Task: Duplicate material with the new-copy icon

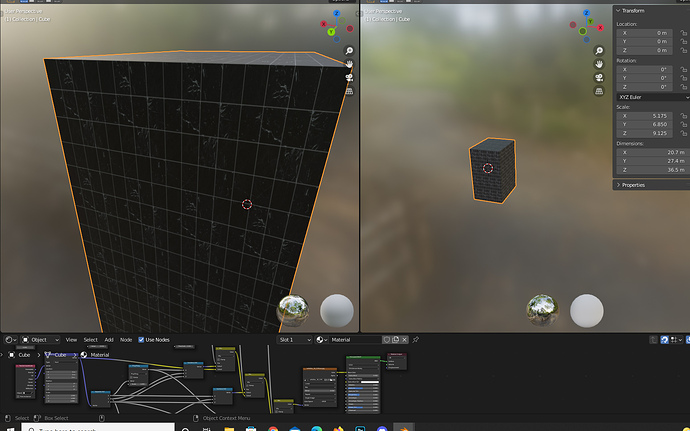Action: click(396, 339)
